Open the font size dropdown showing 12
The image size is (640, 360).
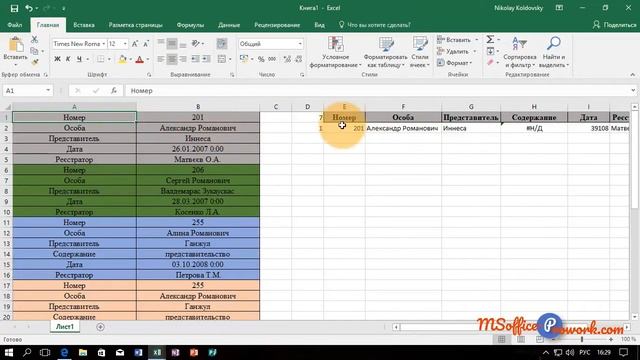pos(125,44)
